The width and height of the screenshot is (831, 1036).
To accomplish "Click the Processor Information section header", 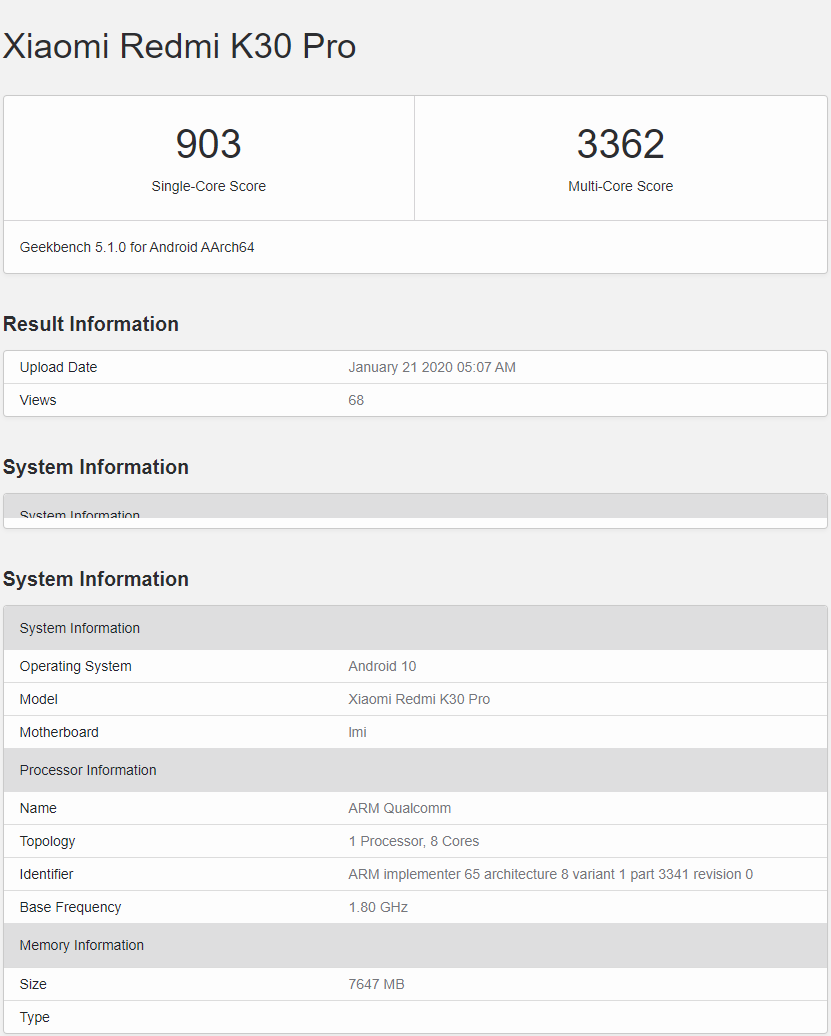I will point(88,770).
